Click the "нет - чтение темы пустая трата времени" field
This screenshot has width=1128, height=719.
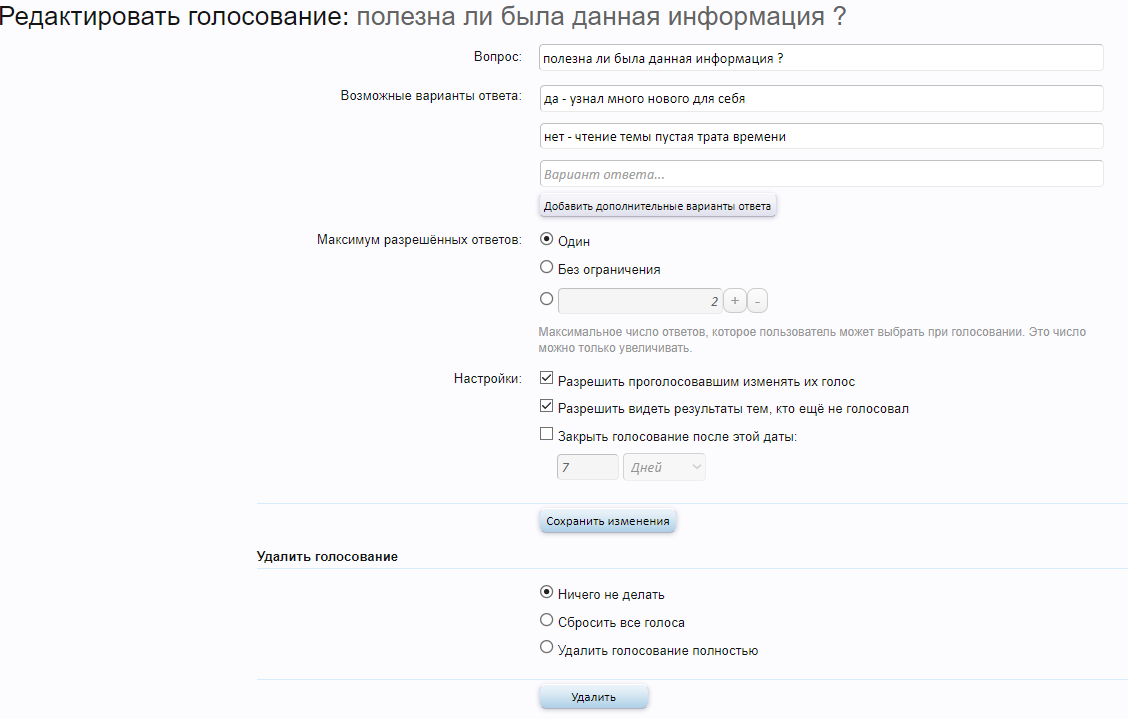tap(820, 136)
